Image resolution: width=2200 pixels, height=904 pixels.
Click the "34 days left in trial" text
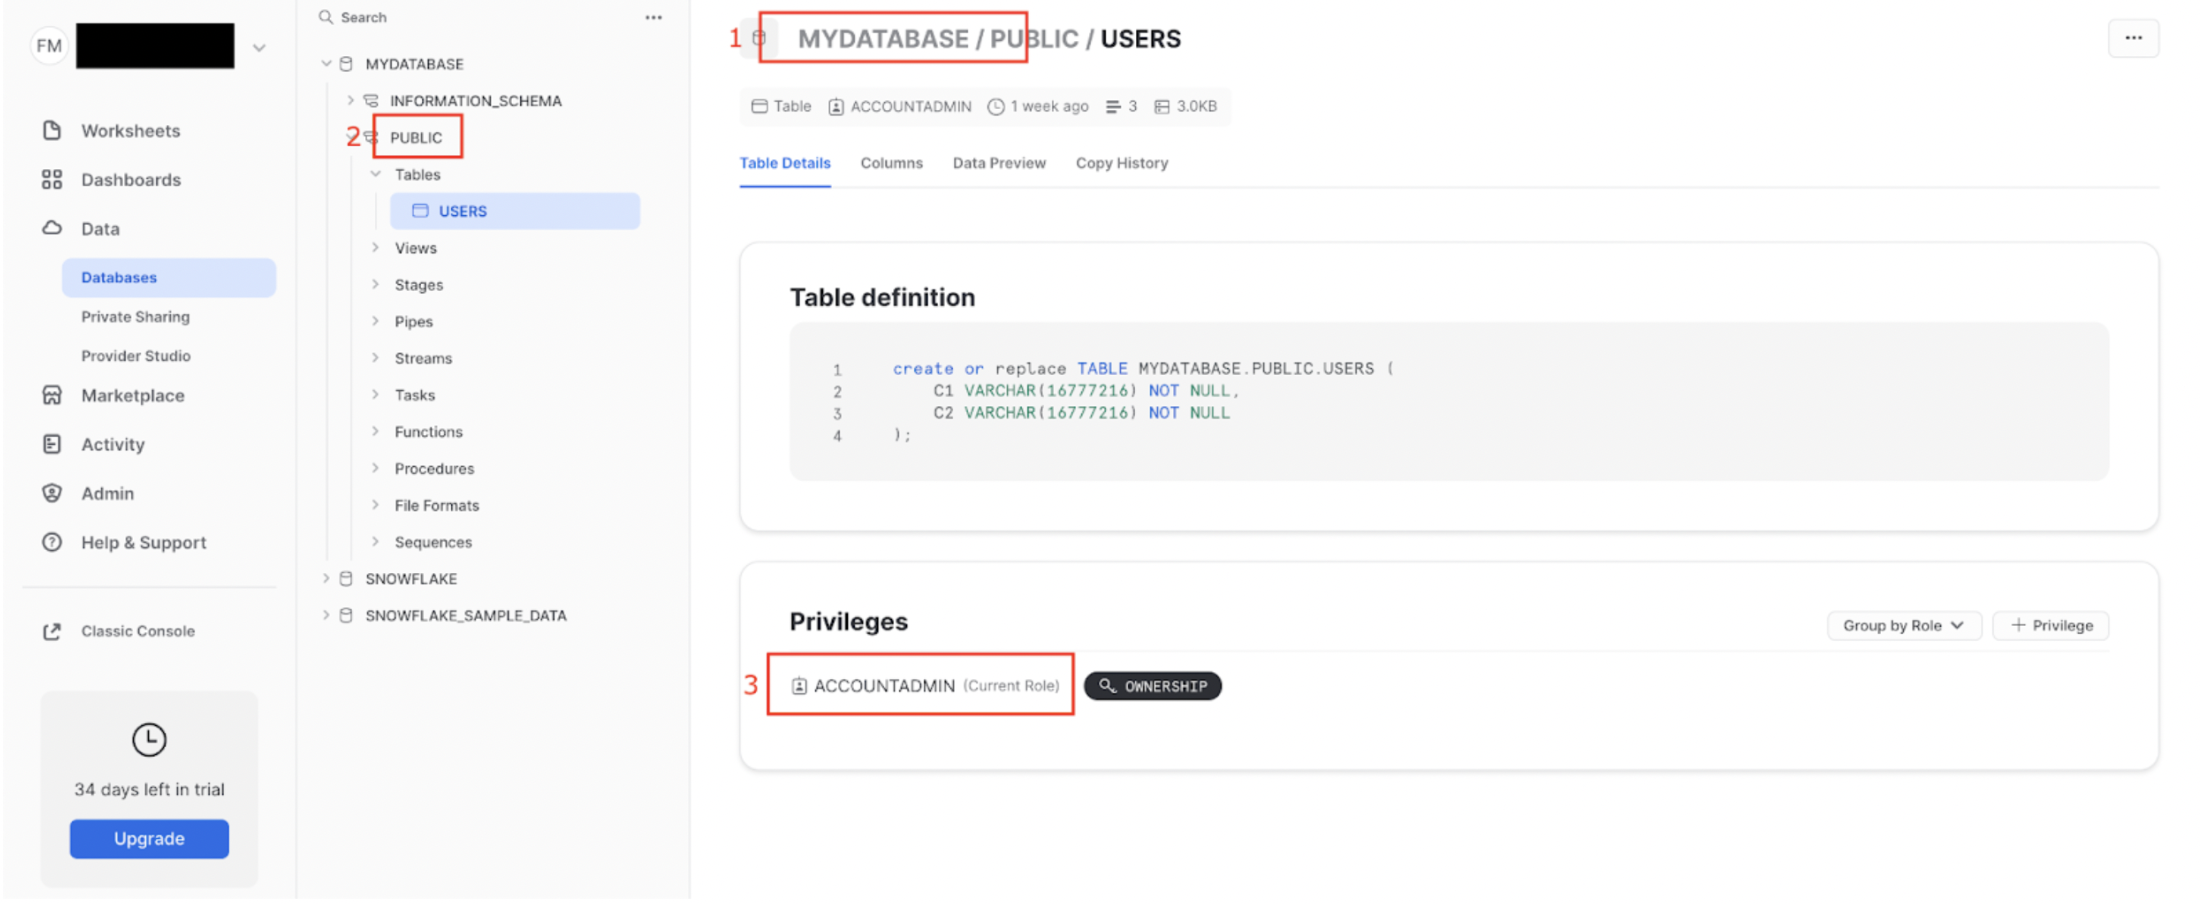click(149, 790)
